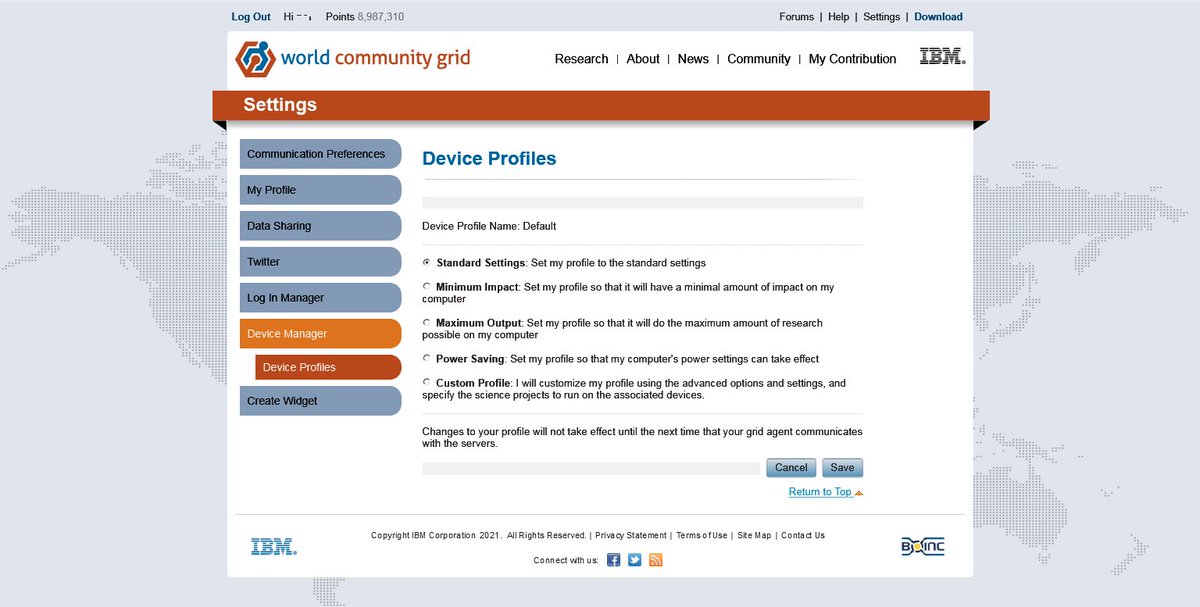
Task: Open the Terms of Use link
Action: [x=702, y=536]
